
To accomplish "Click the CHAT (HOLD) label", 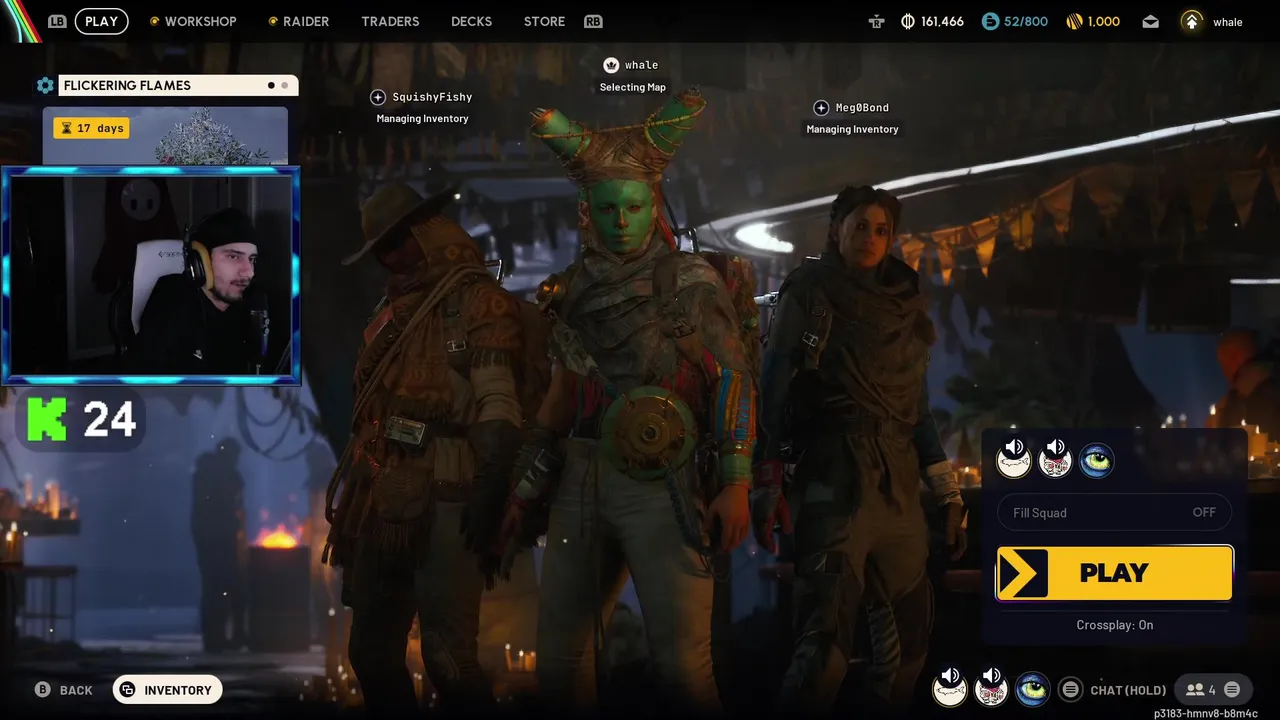I will (1128, 690).
